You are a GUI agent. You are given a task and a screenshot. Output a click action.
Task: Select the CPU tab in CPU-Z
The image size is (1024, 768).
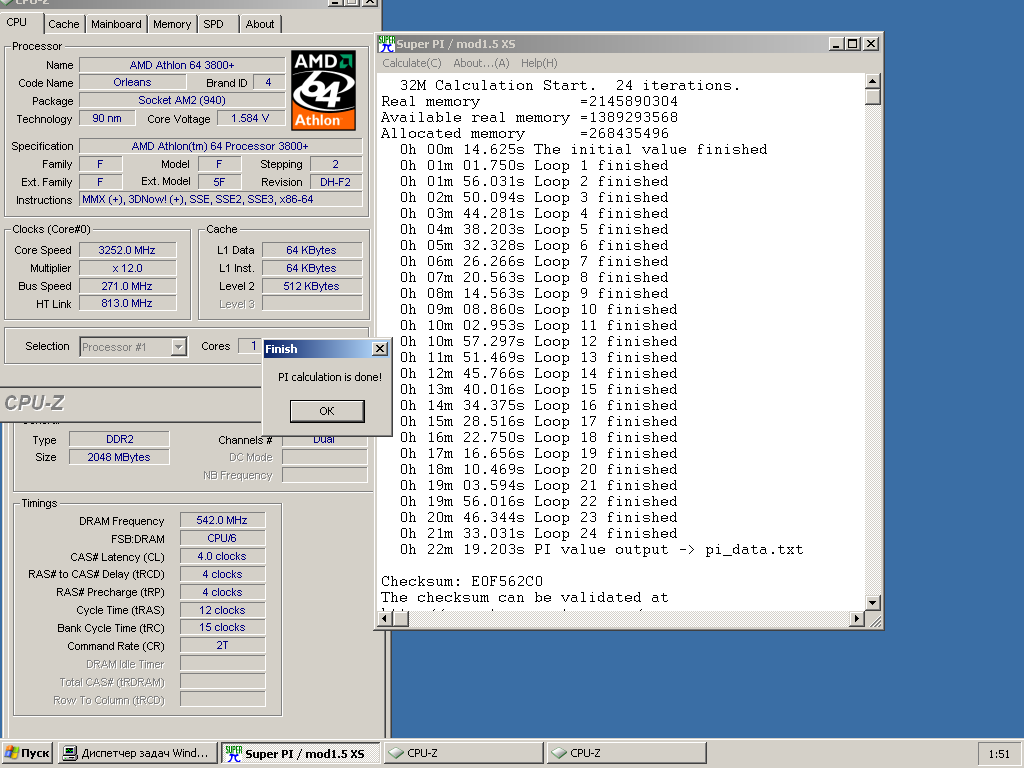coord(17,22)
